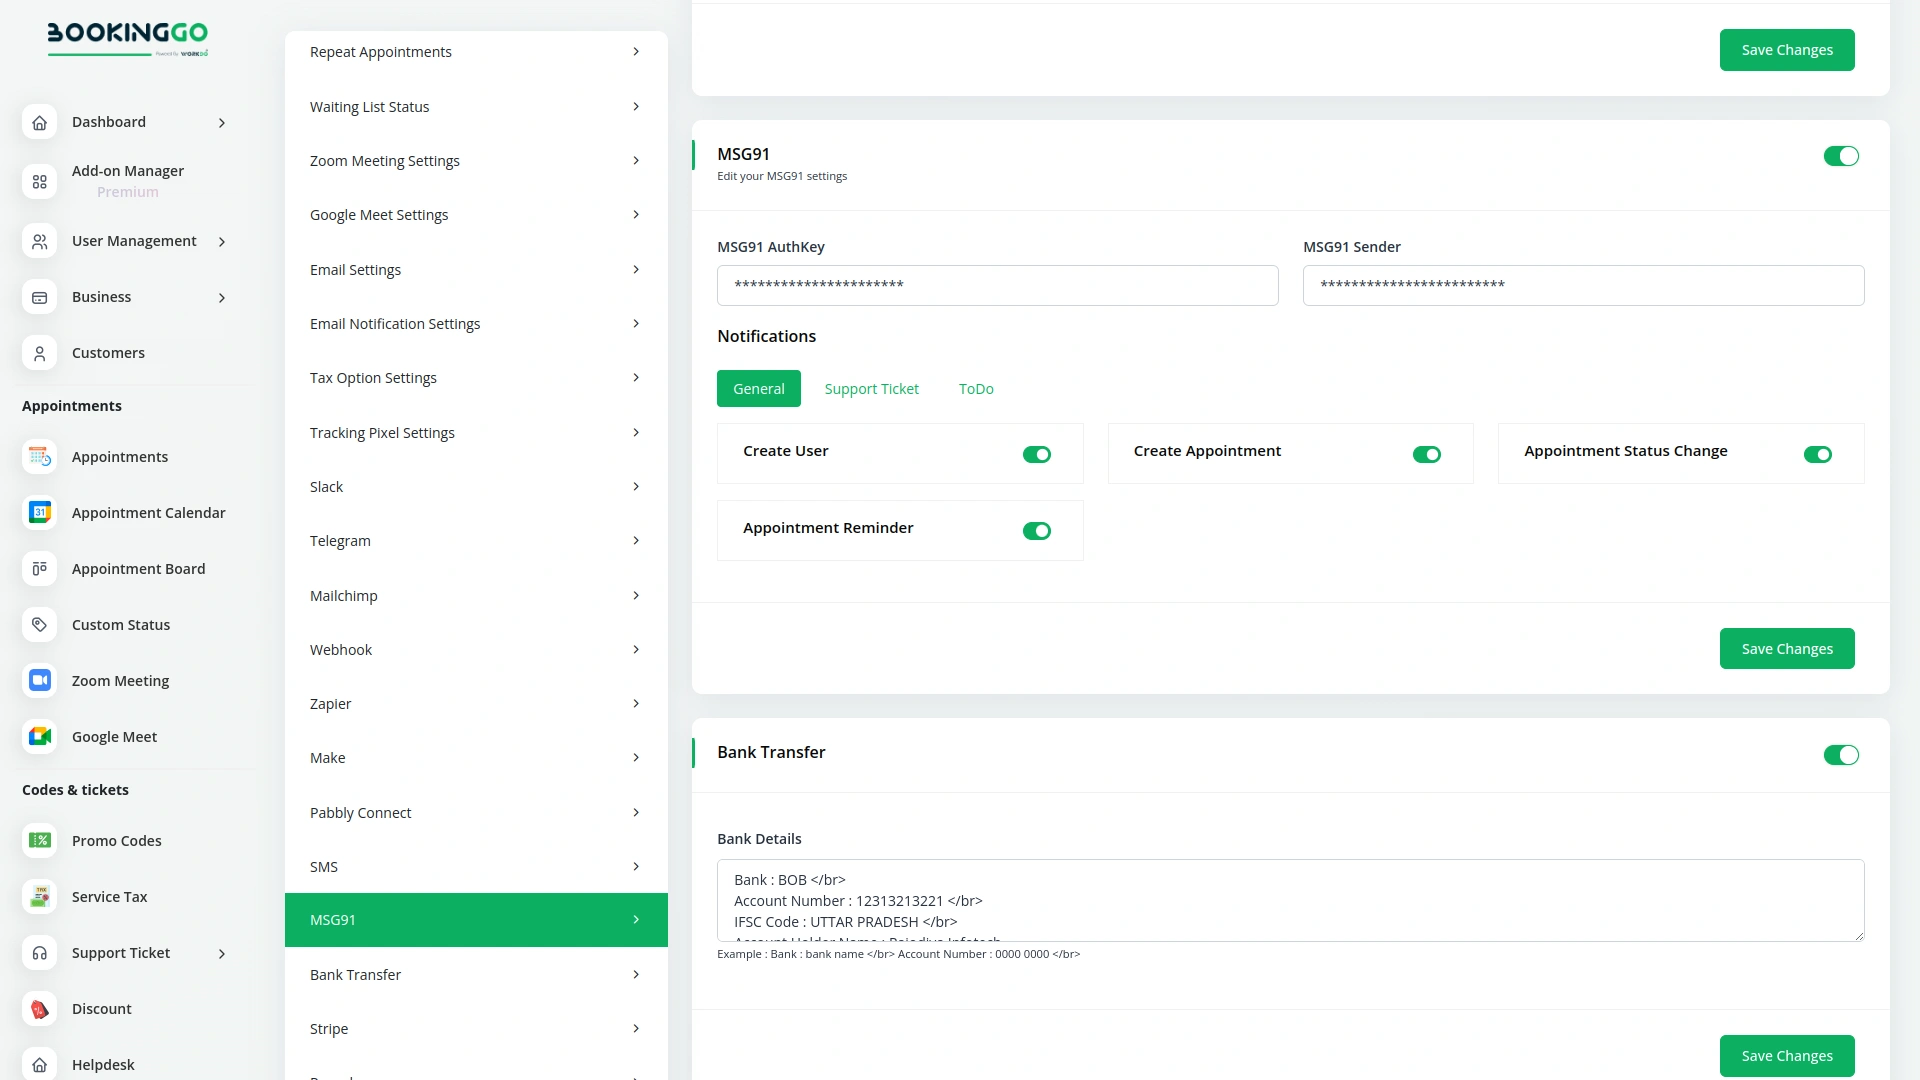Screen dimensions: 1920x1080
Task: Save changes in the MSG91 section
Action: coord(1787,648)
